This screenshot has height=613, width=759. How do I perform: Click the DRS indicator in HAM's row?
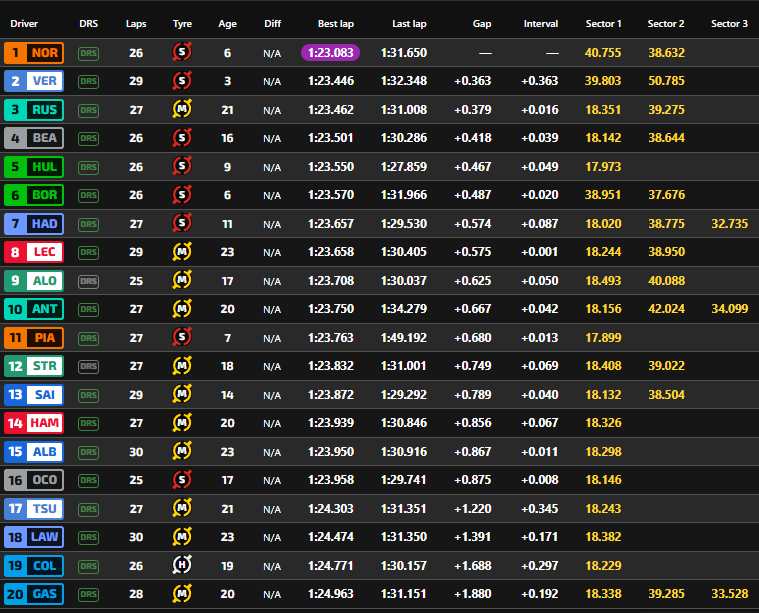click(88, 424)
